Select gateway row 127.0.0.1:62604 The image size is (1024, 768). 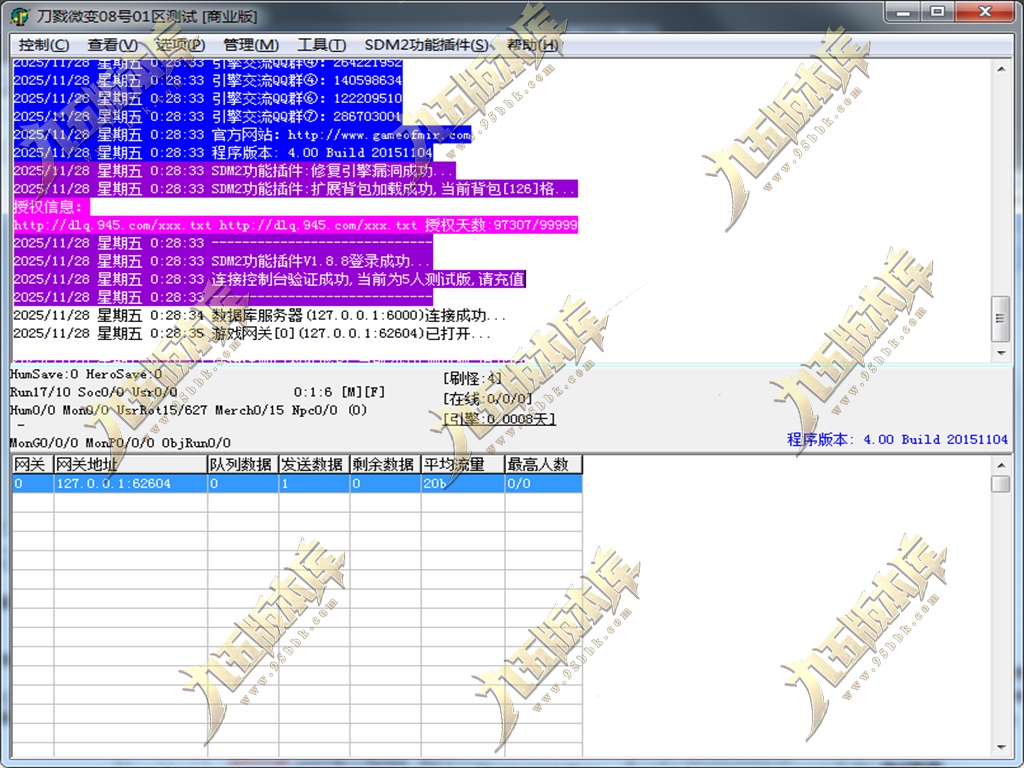click(x=297, y=484)
